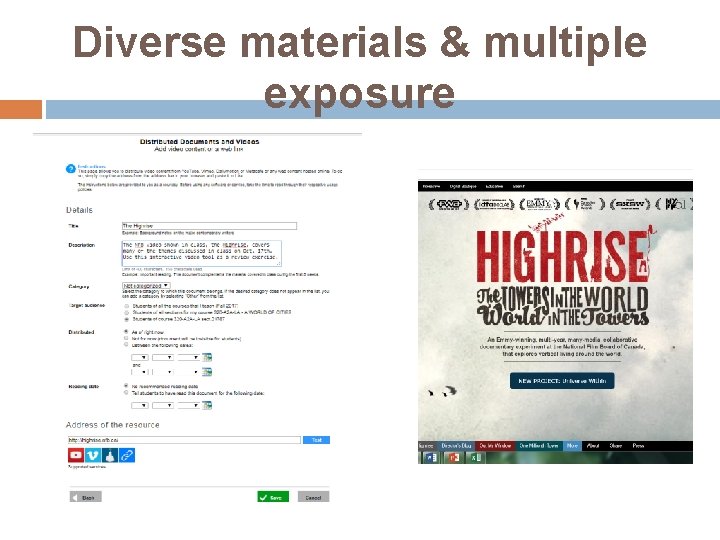Screen dimensions: 720x540
Task: Click the blue help question mark icon
Action: (x=71, y=169)
